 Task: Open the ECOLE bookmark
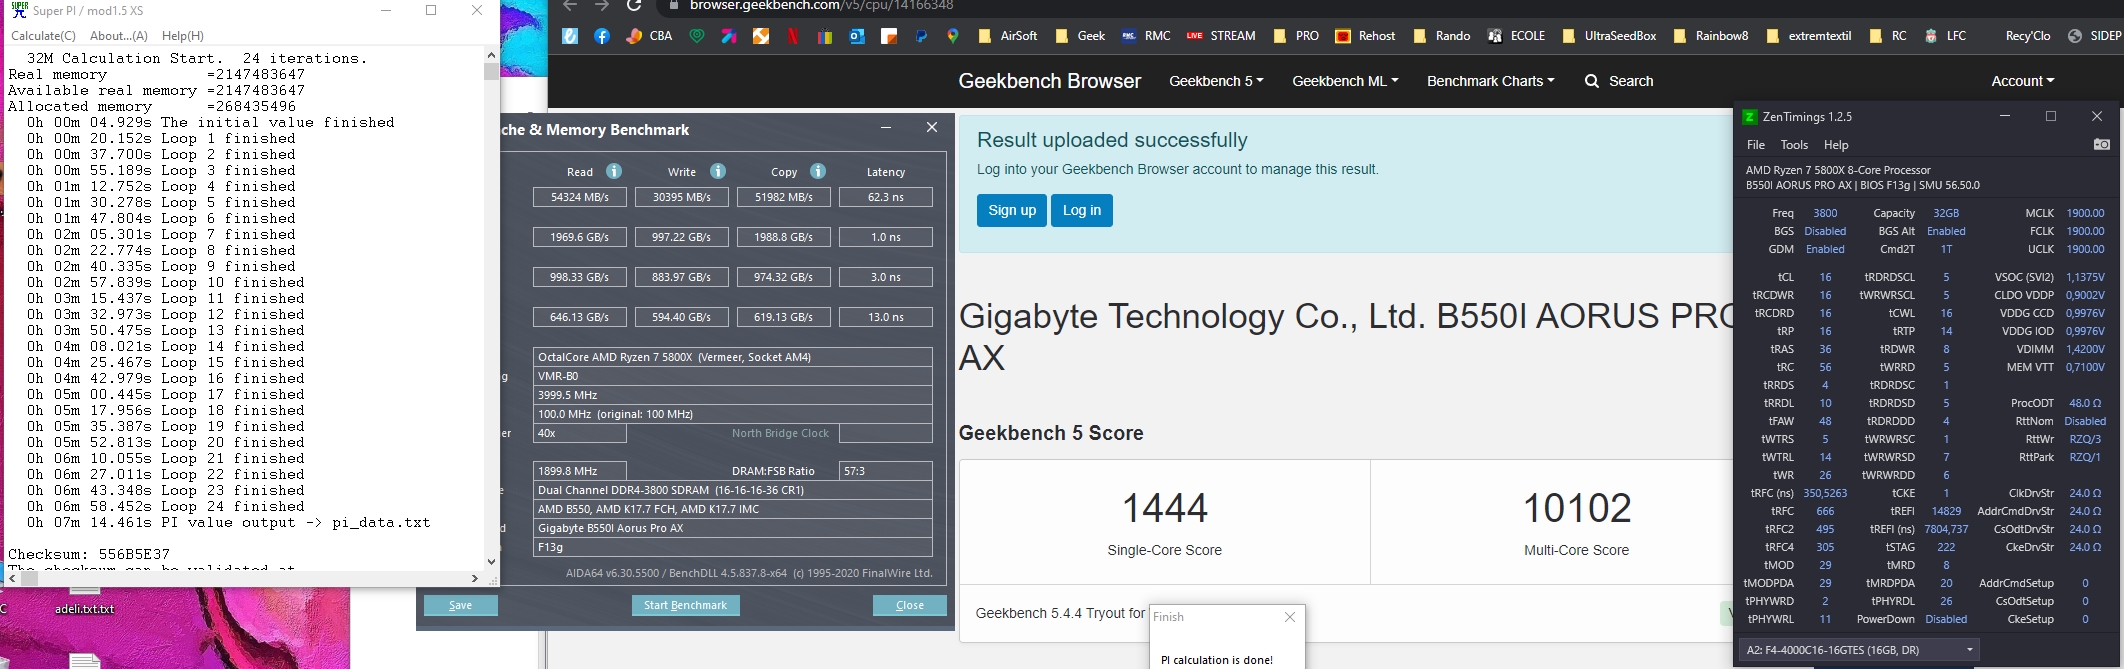pyautogui.click(x=1516, y=36)
